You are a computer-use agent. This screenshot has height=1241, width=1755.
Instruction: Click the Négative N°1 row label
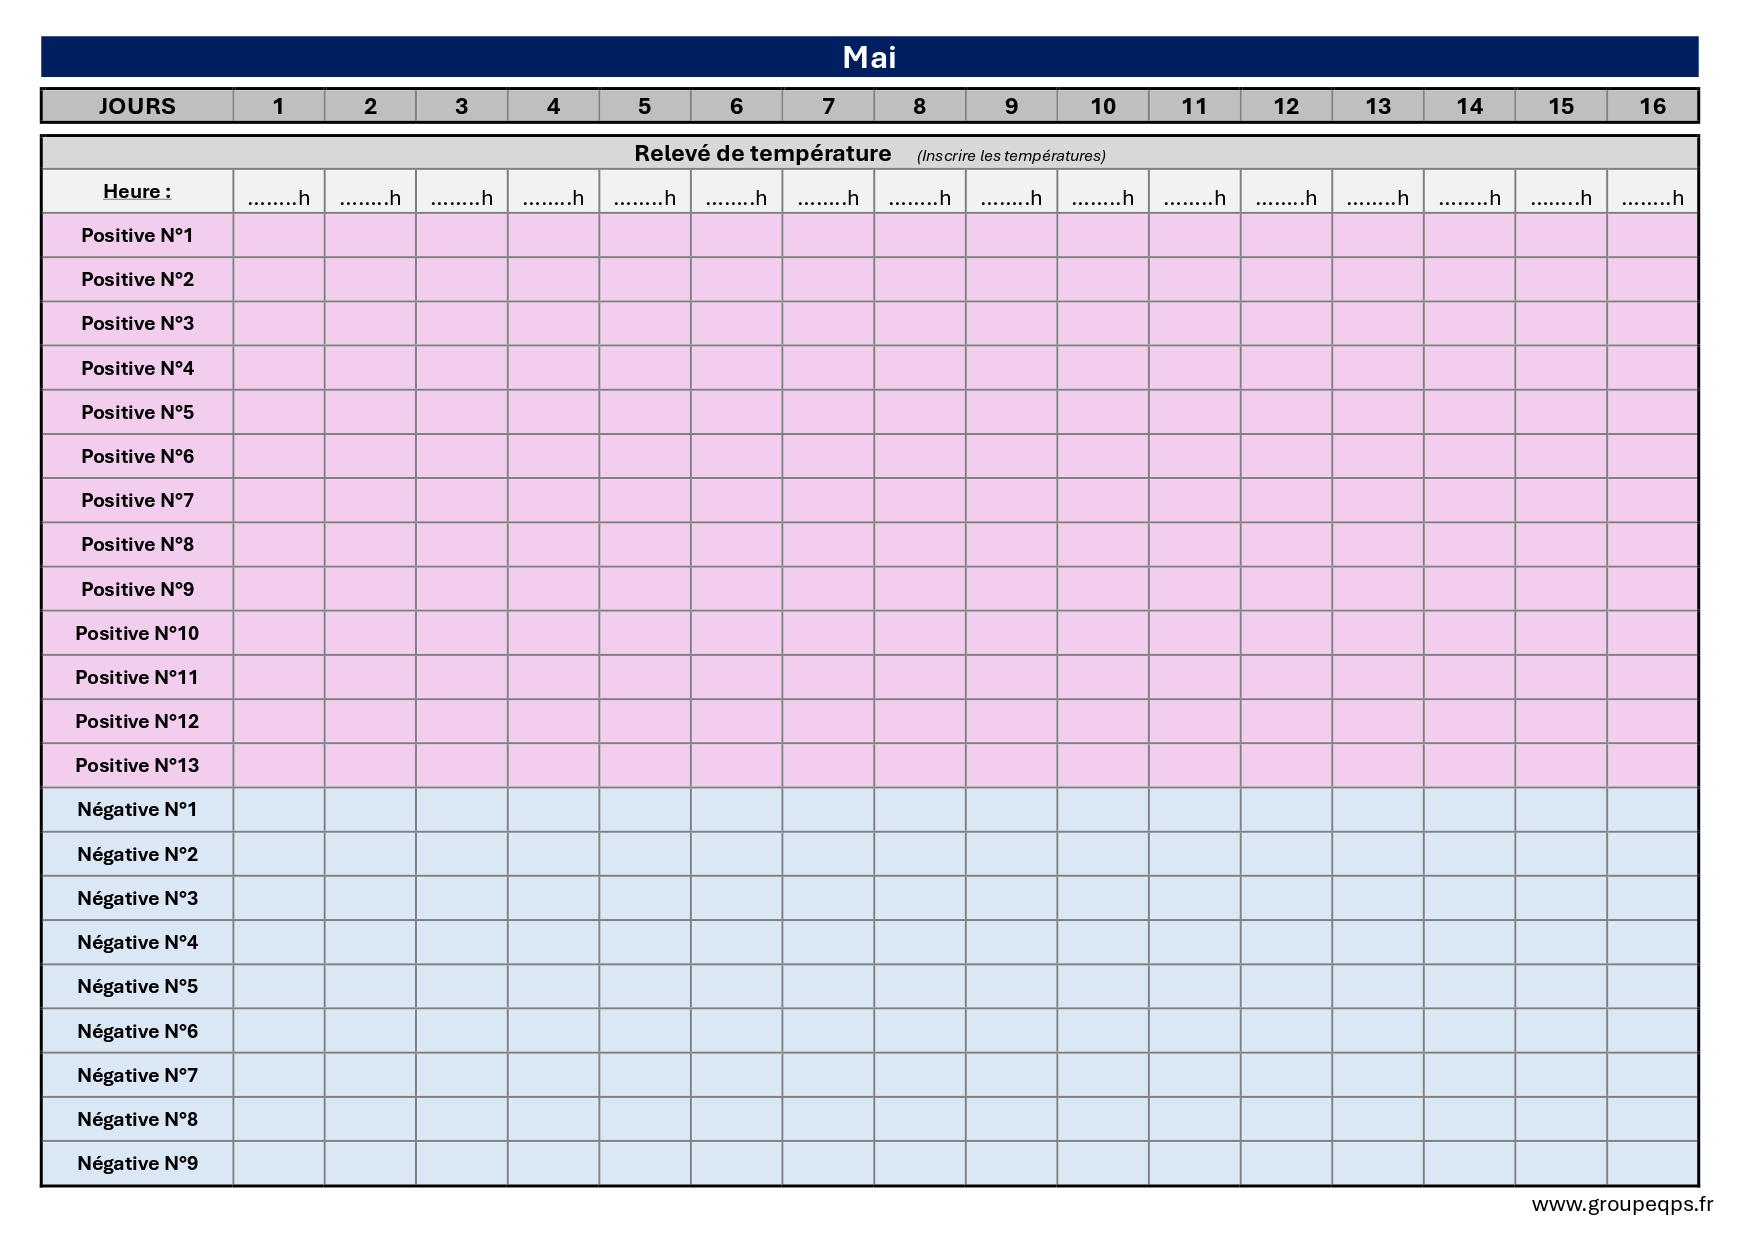(137, 810)
